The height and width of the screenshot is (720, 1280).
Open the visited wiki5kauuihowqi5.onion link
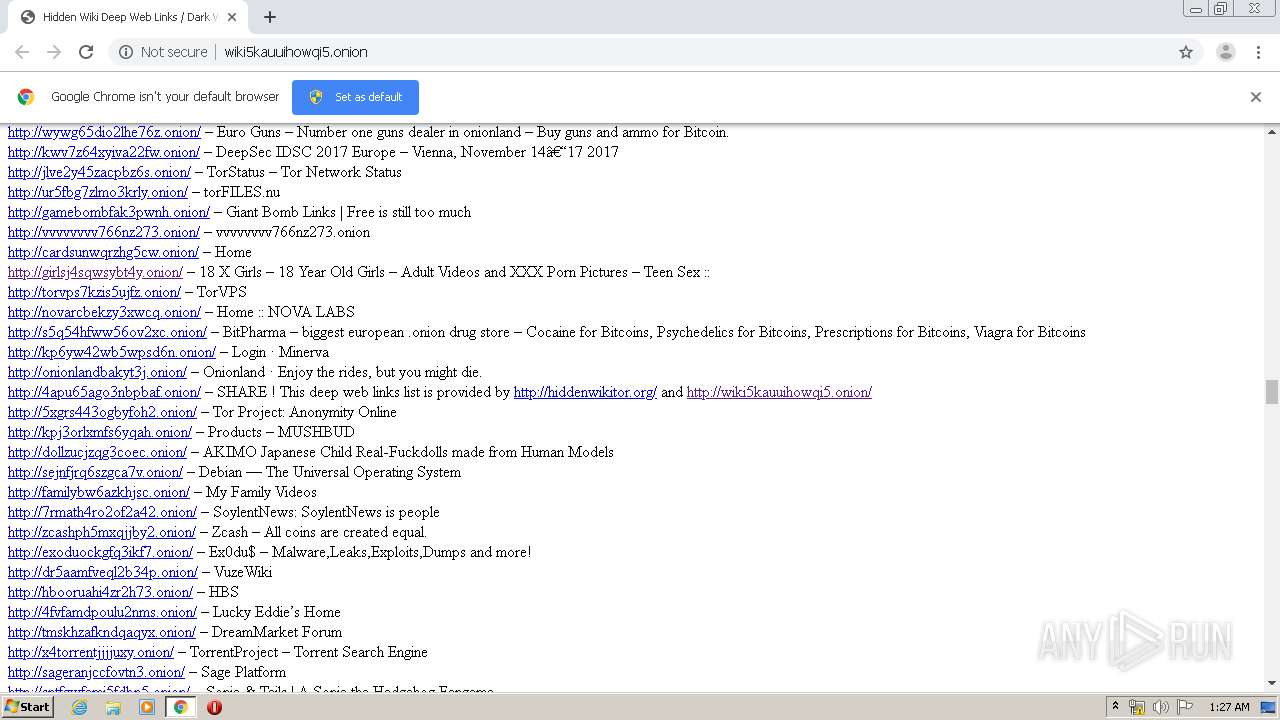[x=779, y=392]
